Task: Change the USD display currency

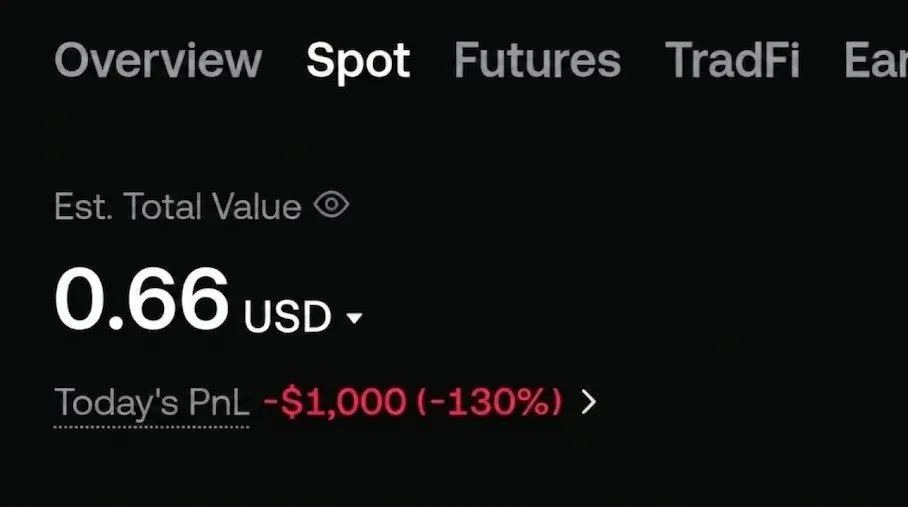Action: (x=303, y=316)
